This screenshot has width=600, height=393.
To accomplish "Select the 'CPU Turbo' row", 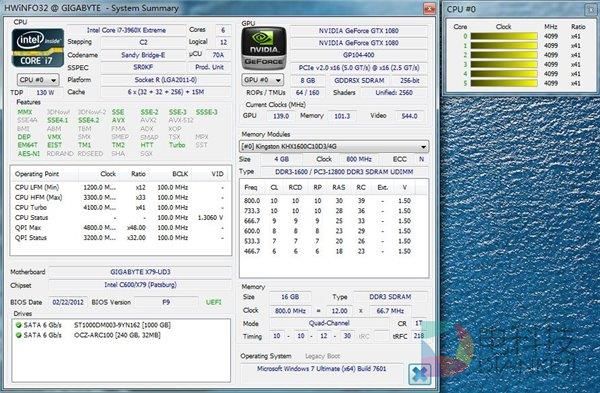I will tap(120, 207).
